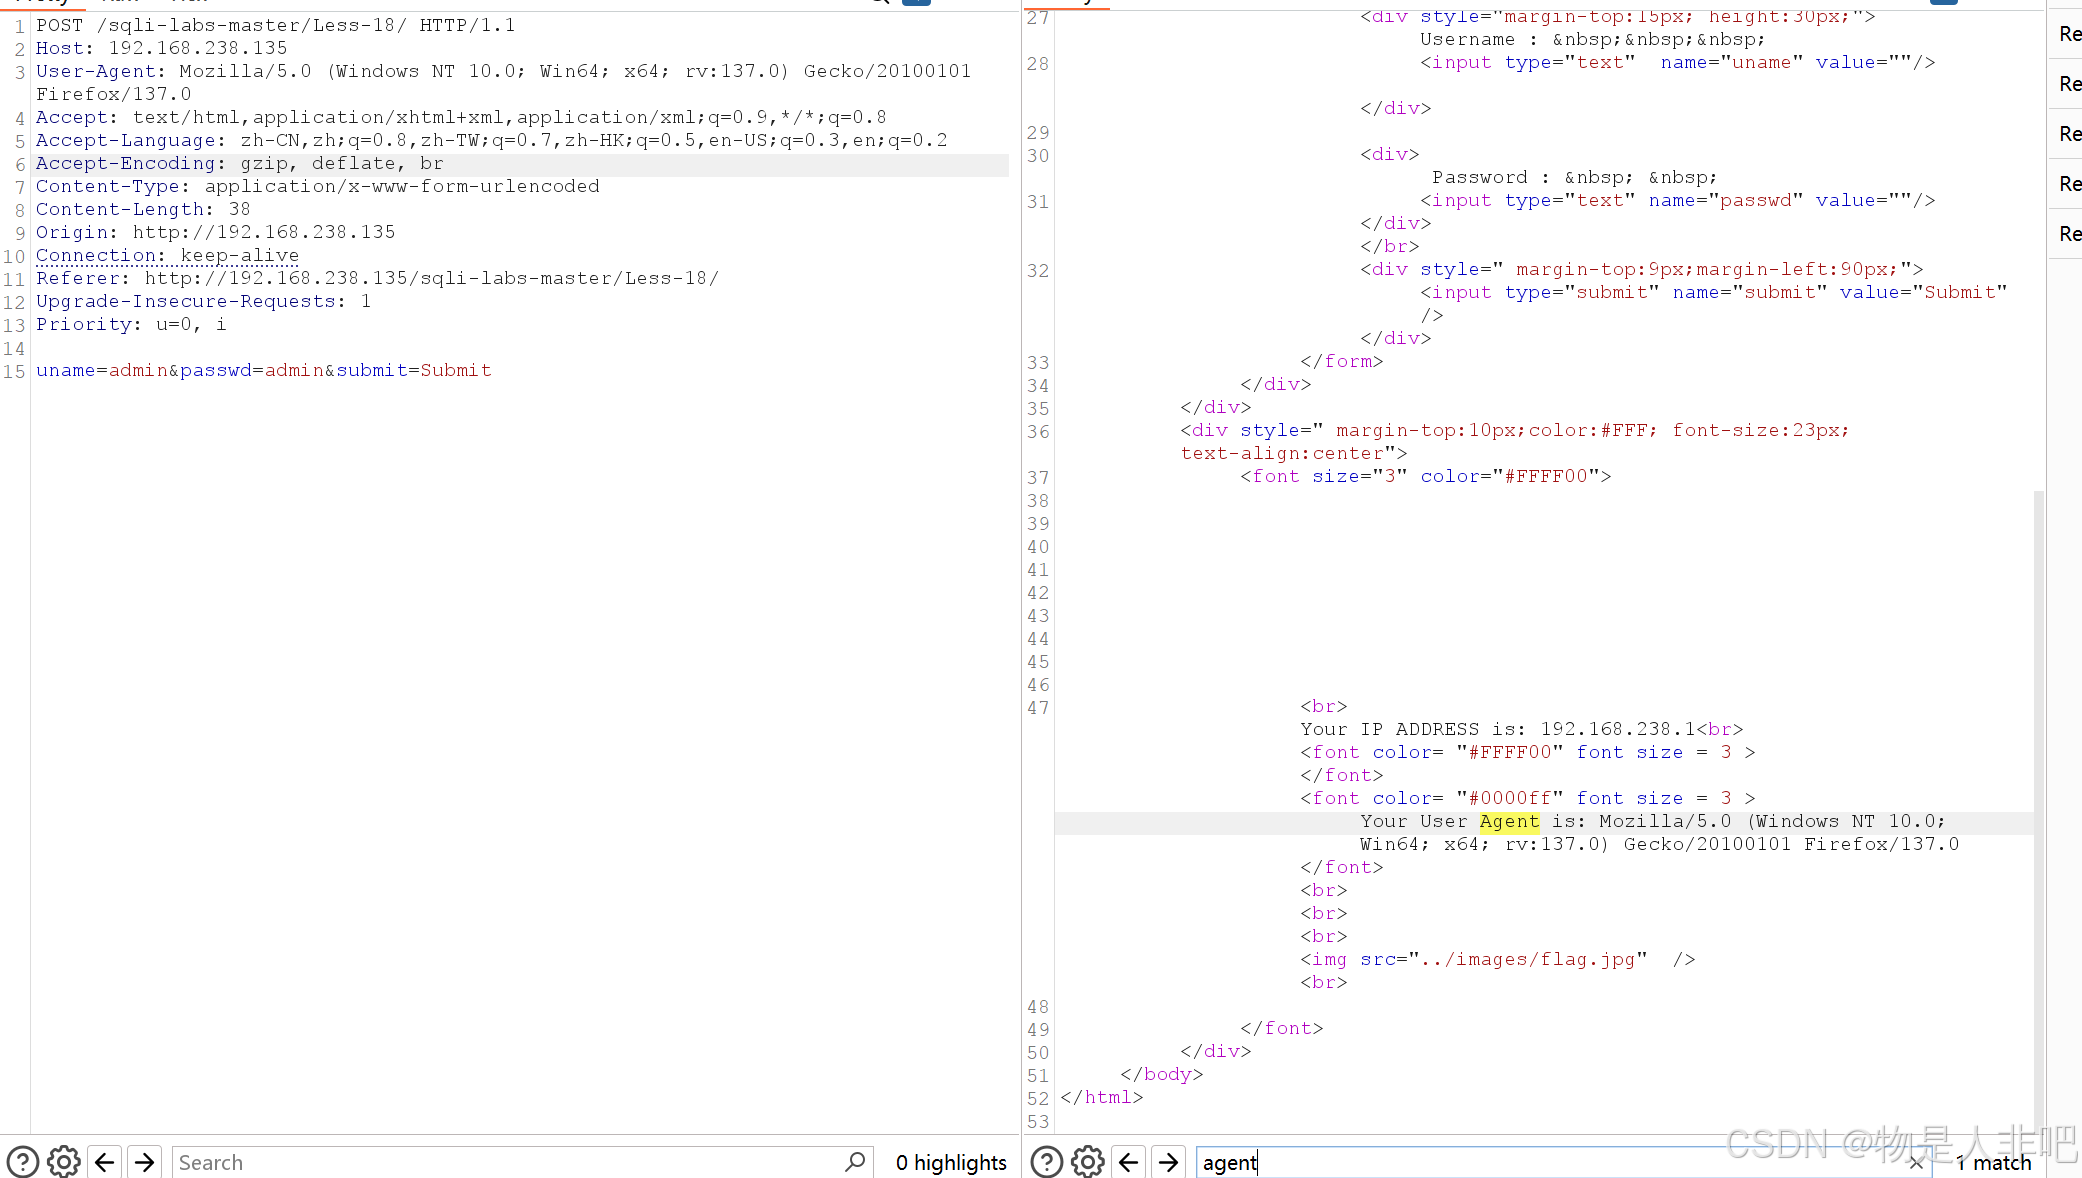Viewport: 2082px width, 1178px height.
Task: Click help icon beside request search bar
Action: click(x=22, y=1162)
